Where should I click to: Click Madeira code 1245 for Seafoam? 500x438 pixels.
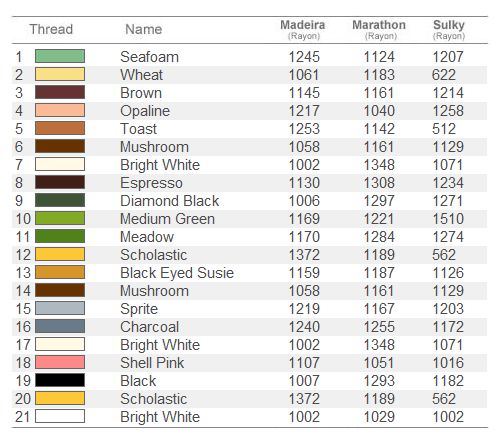point(304,57)
